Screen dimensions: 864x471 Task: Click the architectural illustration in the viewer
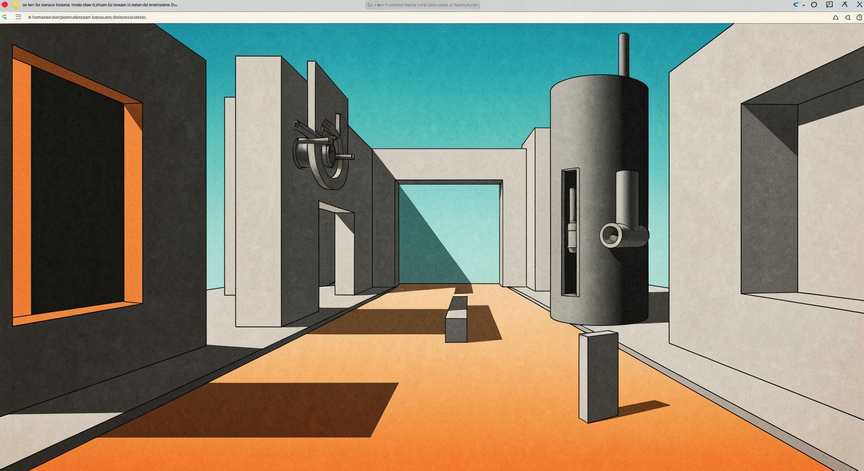click(x=432, y=247)
